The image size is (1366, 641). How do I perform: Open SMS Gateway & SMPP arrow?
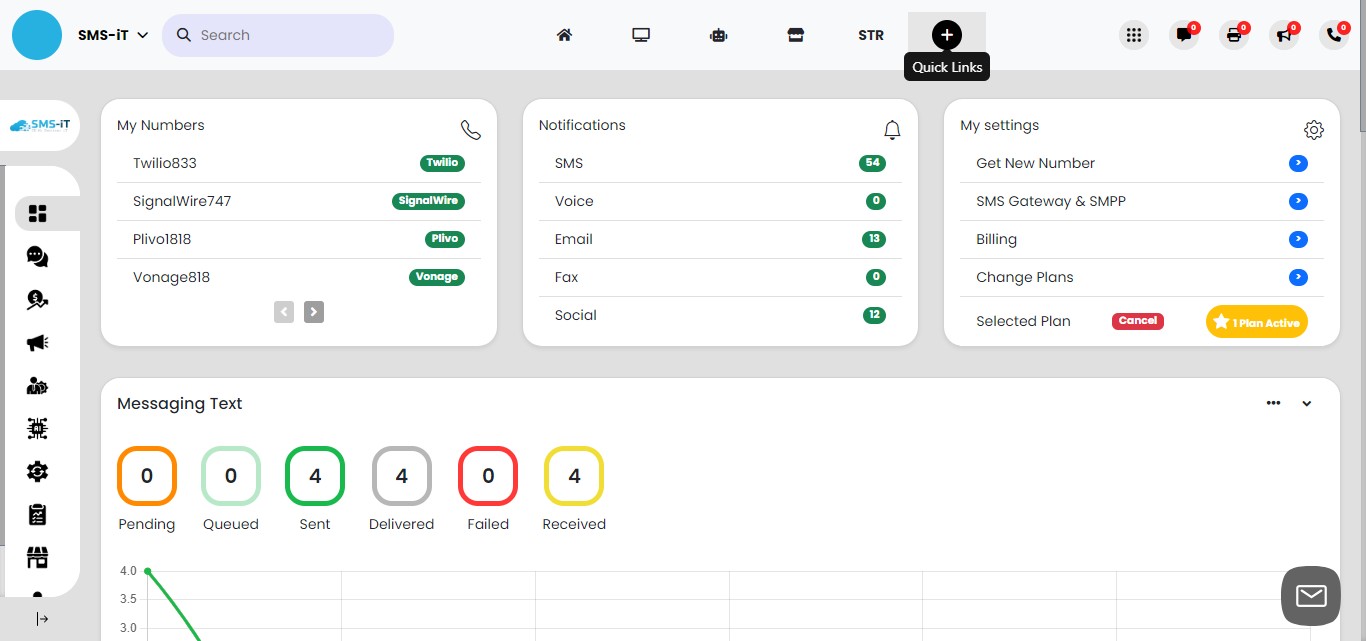[x=1298, y=201]
